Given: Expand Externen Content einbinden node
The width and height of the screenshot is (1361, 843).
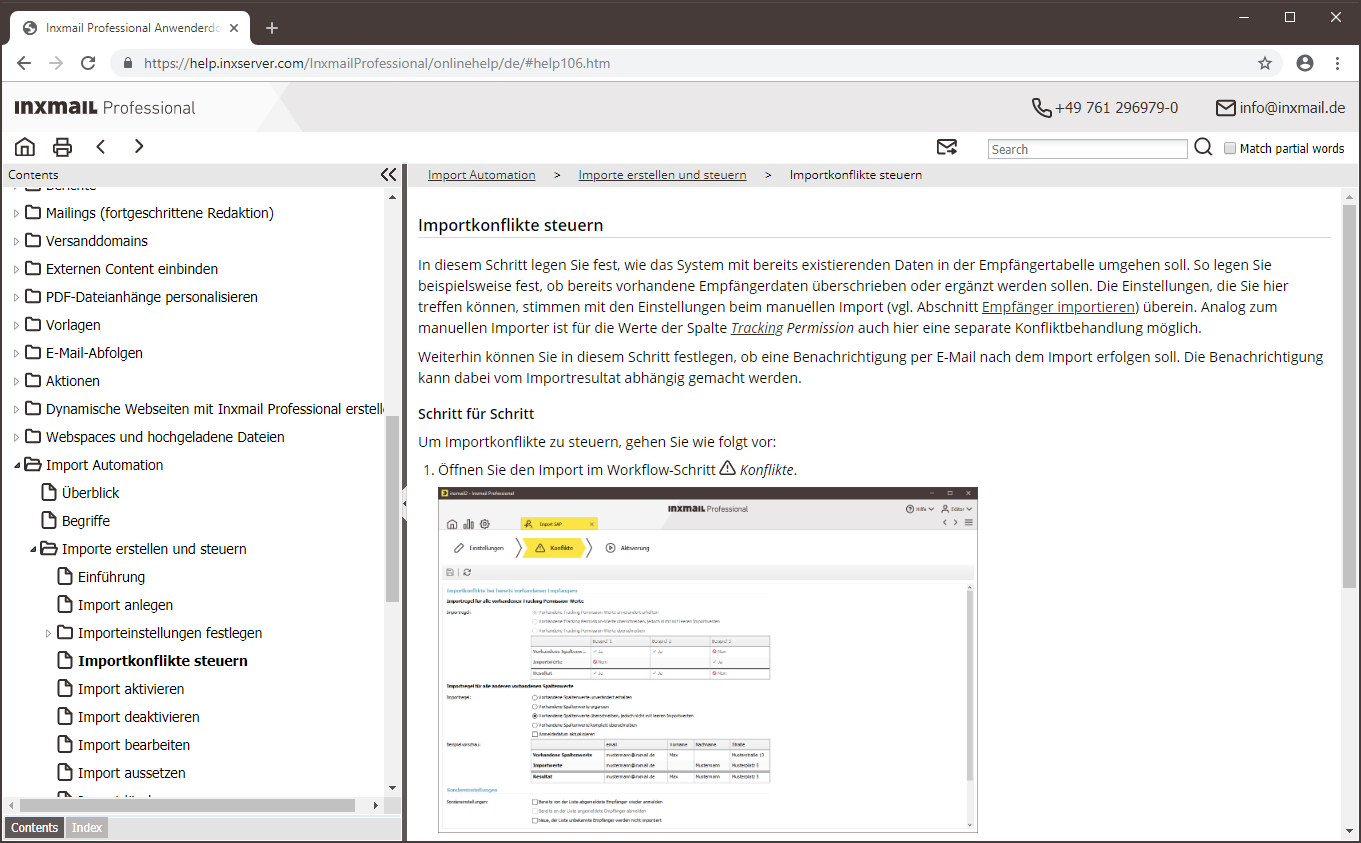Looking at the screenshot, I should point(16,269).
